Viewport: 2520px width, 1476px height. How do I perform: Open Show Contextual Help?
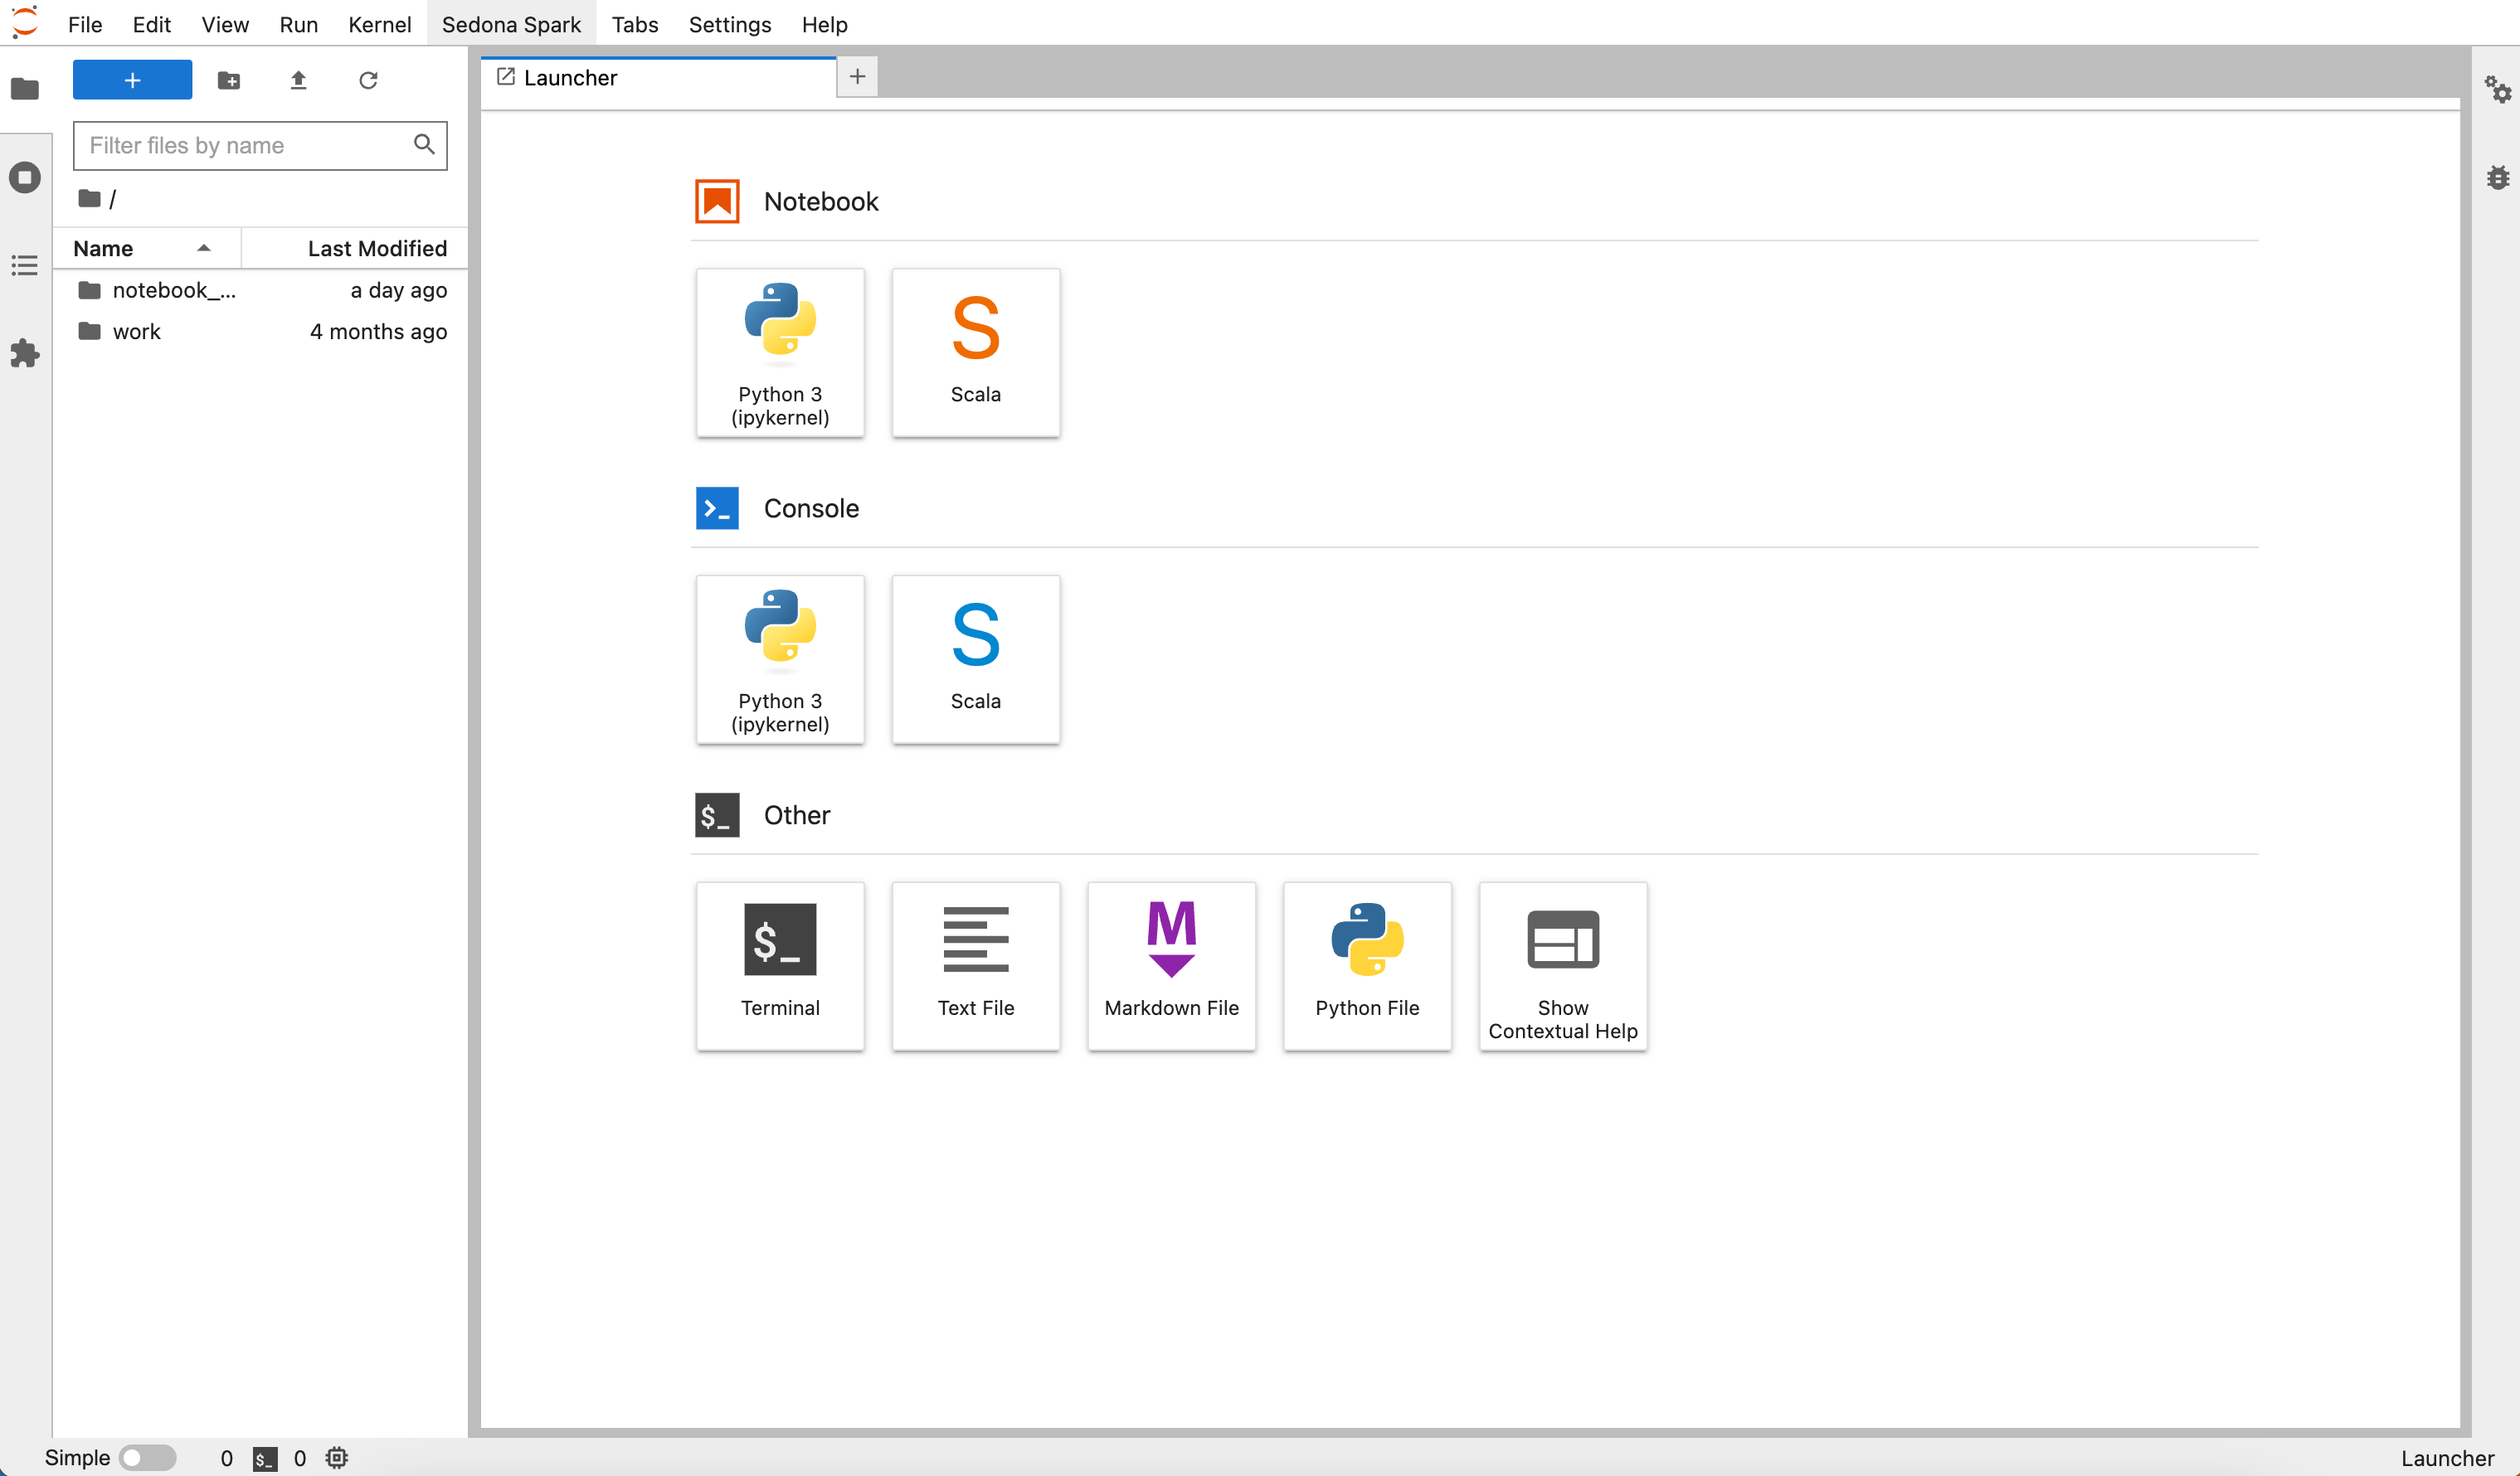click(1562, 964)
